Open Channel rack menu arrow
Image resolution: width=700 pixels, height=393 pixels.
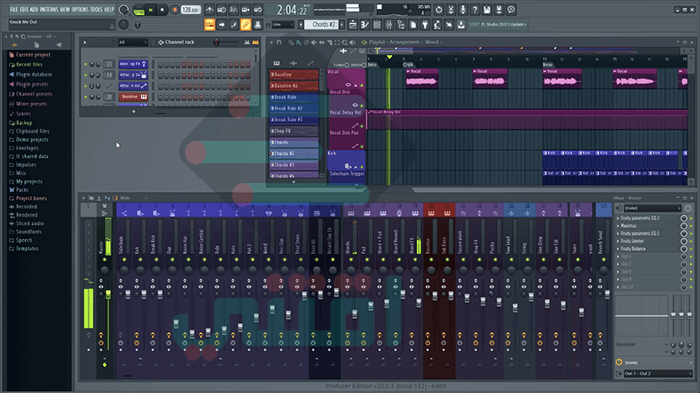click(x=85, y=42)
